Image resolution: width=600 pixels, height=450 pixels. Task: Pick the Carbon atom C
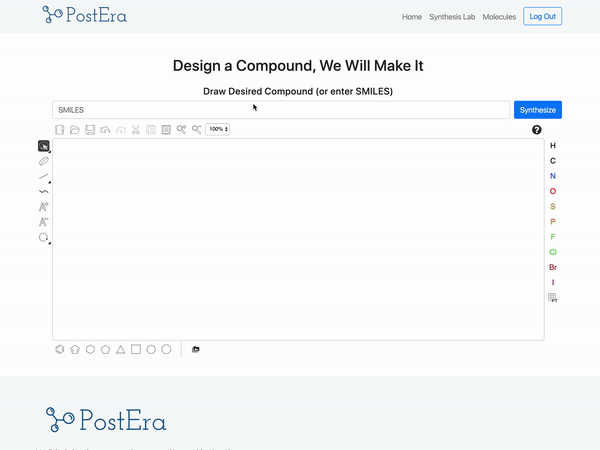click(553, 161)
